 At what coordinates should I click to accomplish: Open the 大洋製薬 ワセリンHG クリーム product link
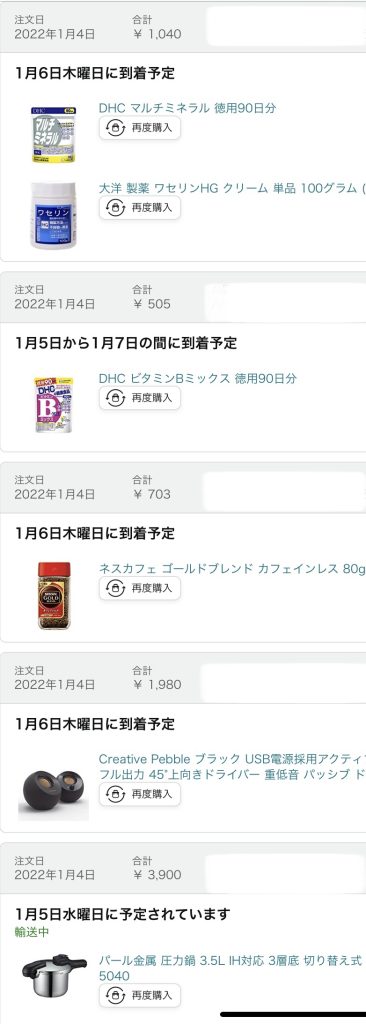click(x=232, y=188)
